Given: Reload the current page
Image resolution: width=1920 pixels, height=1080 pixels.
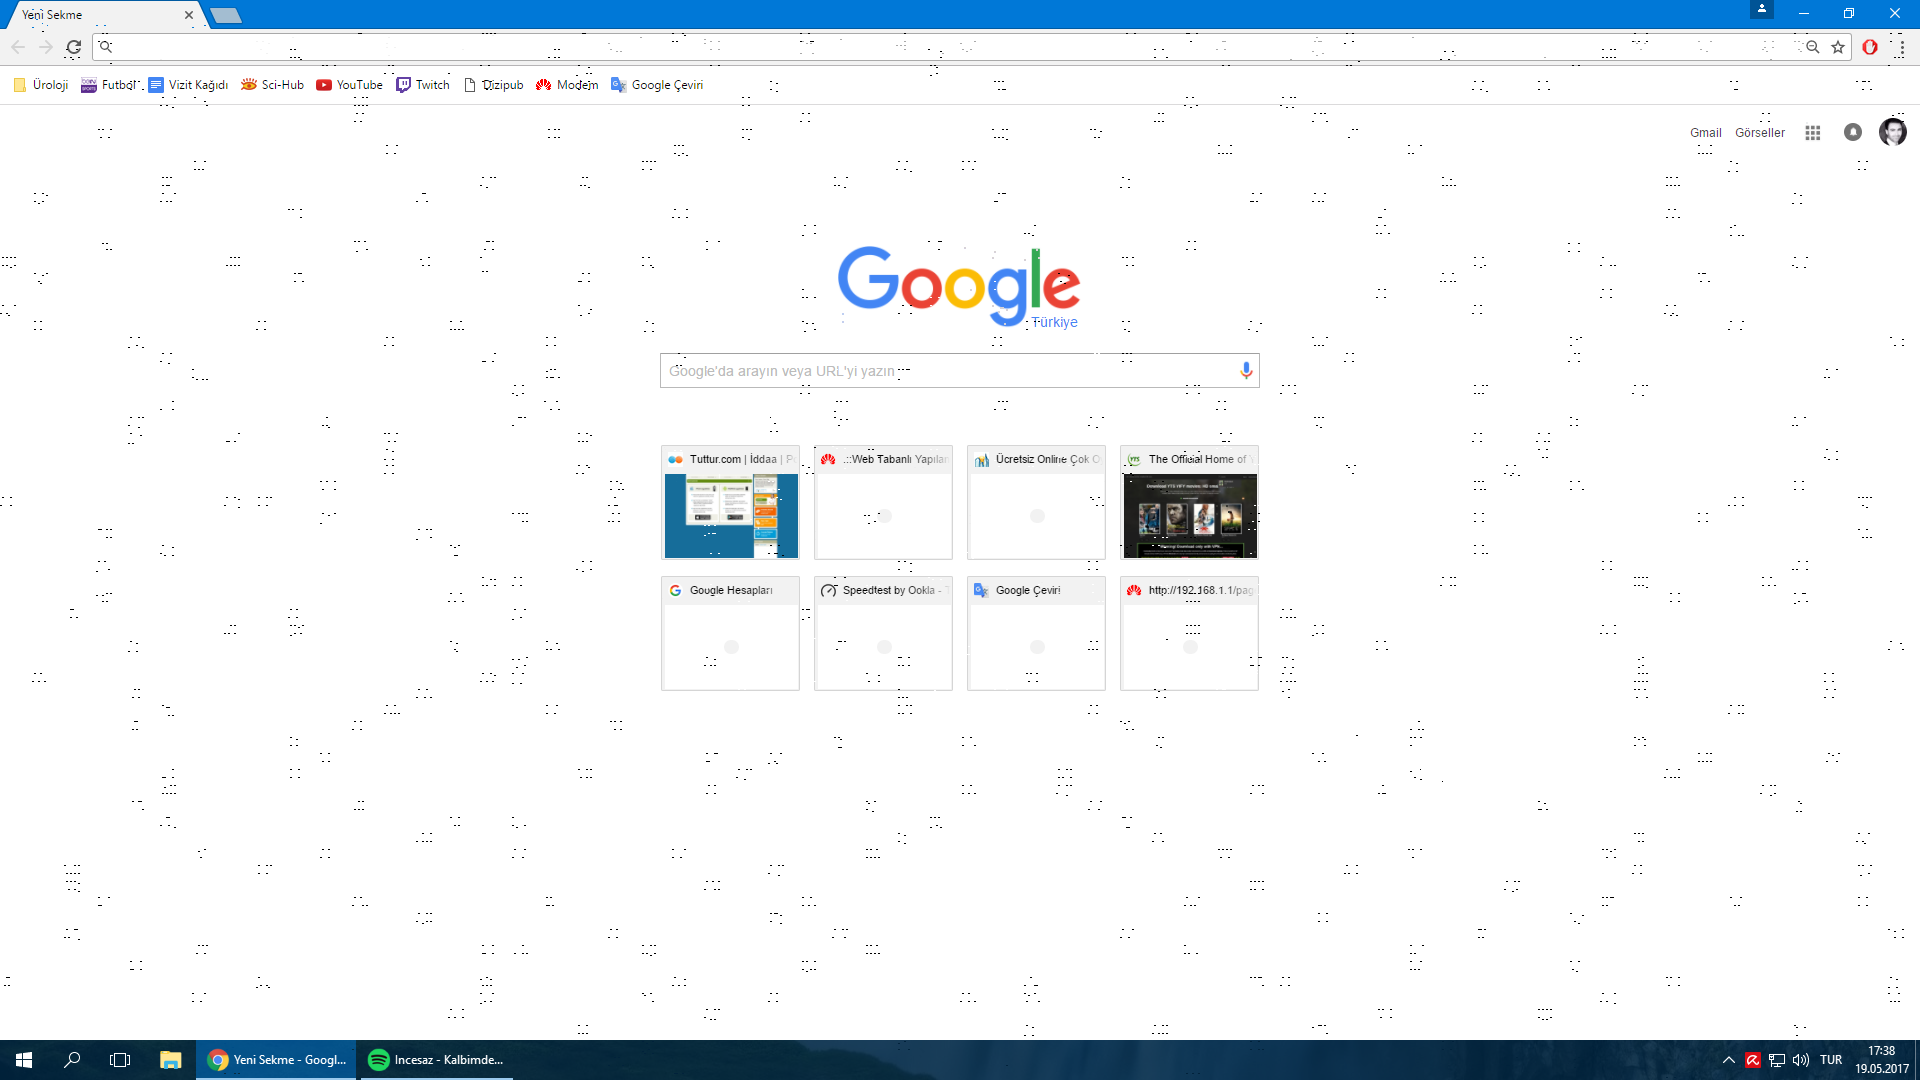Looking at the screenshot, I should click(x=74, y=47).
